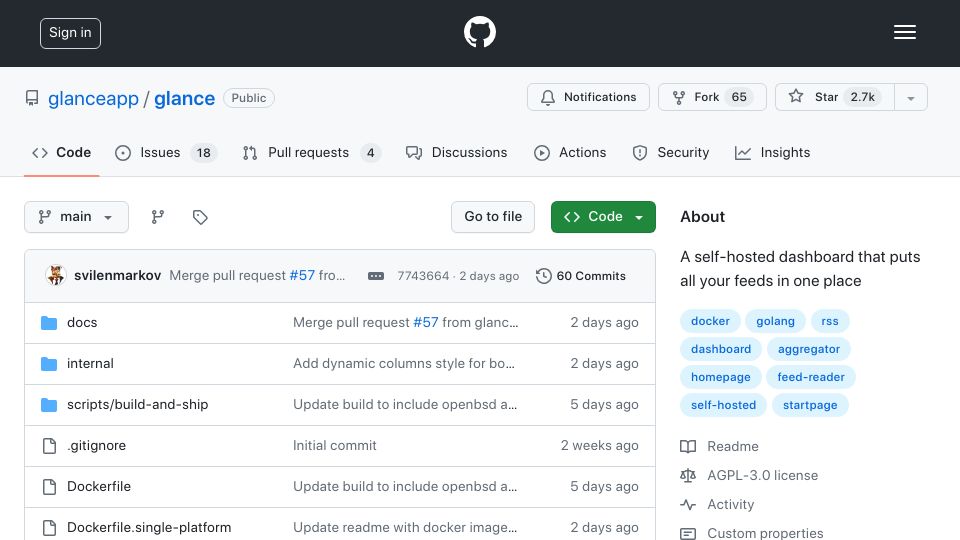
Task: Open the .gitignore file
Action: pos(96,446)
